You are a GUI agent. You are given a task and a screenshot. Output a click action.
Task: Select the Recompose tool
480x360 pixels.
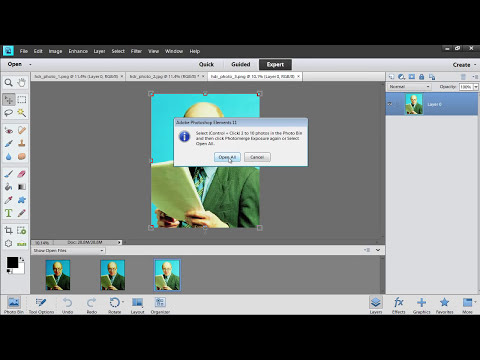pyautogui.click(x=22, y=230)
